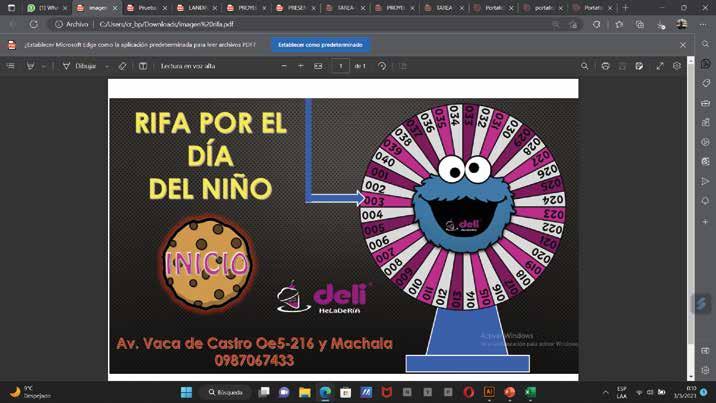Toggle the page view layout icon
The image size is (716, 403).
click(143, 66)
